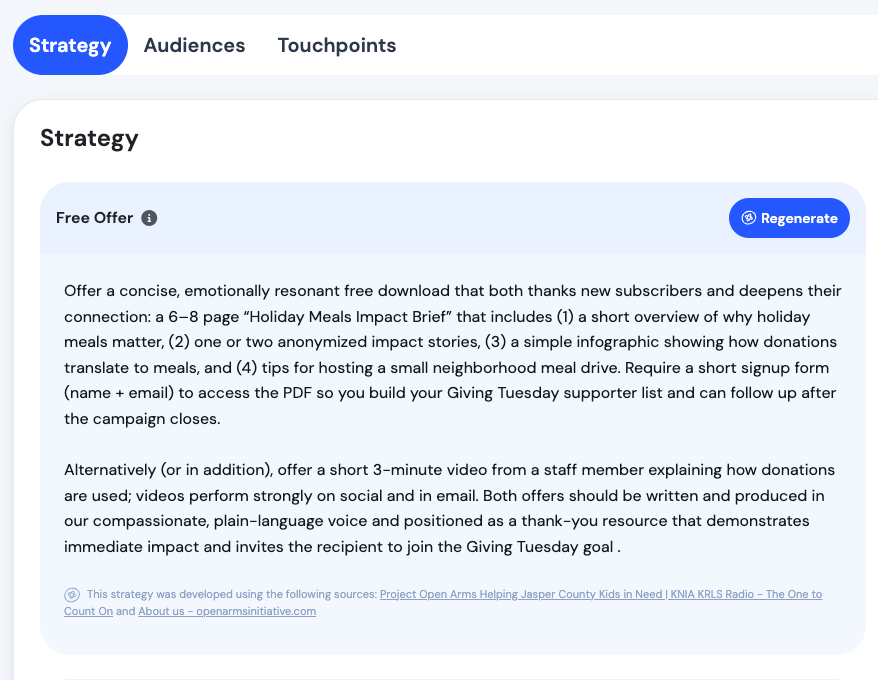Switch to the Audiences tab

point(194,45)
